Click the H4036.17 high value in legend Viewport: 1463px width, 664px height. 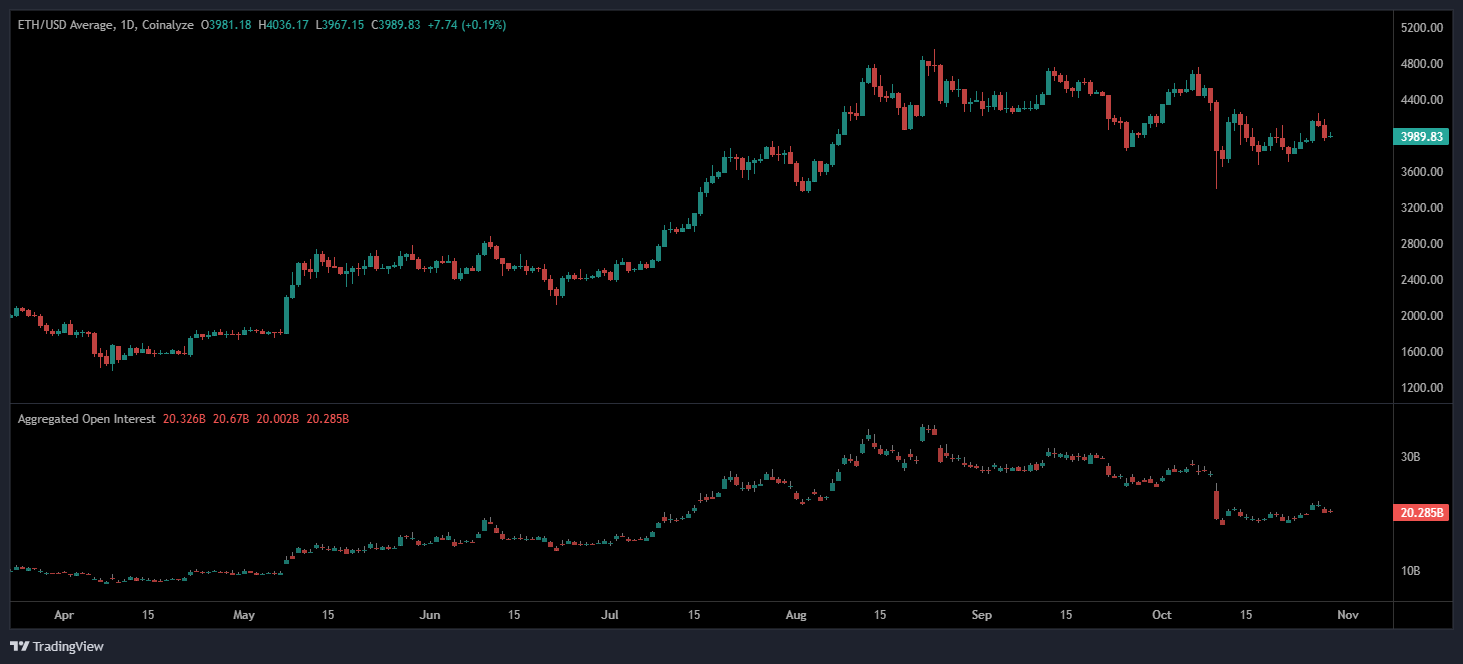point(284,24)
